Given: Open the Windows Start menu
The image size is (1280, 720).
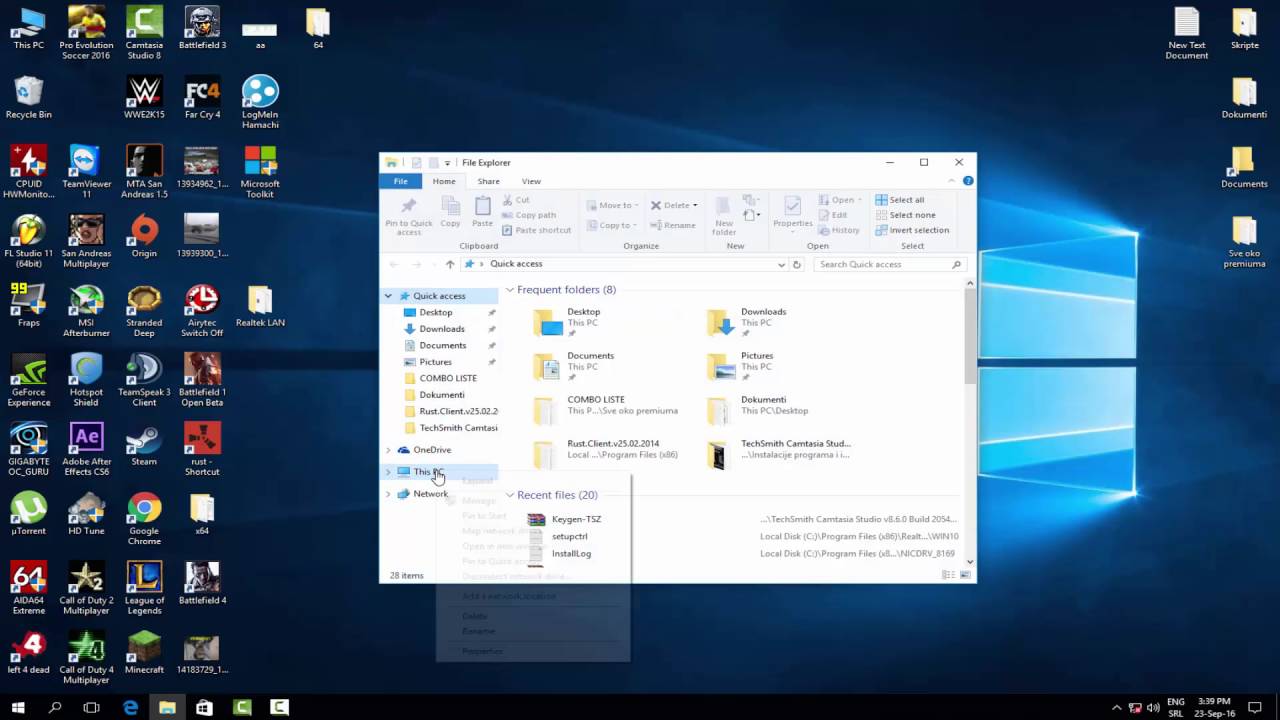Looking at the screenshot, I should pyautogui.click(x=18, y=707).
